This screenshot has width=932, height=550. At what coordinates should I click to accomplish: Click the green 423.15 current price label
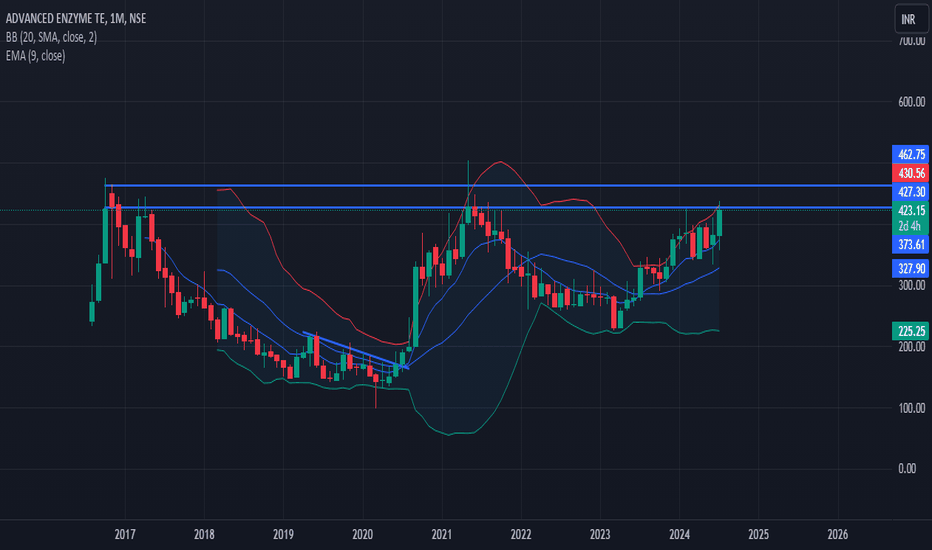click(x=911, y=210)
